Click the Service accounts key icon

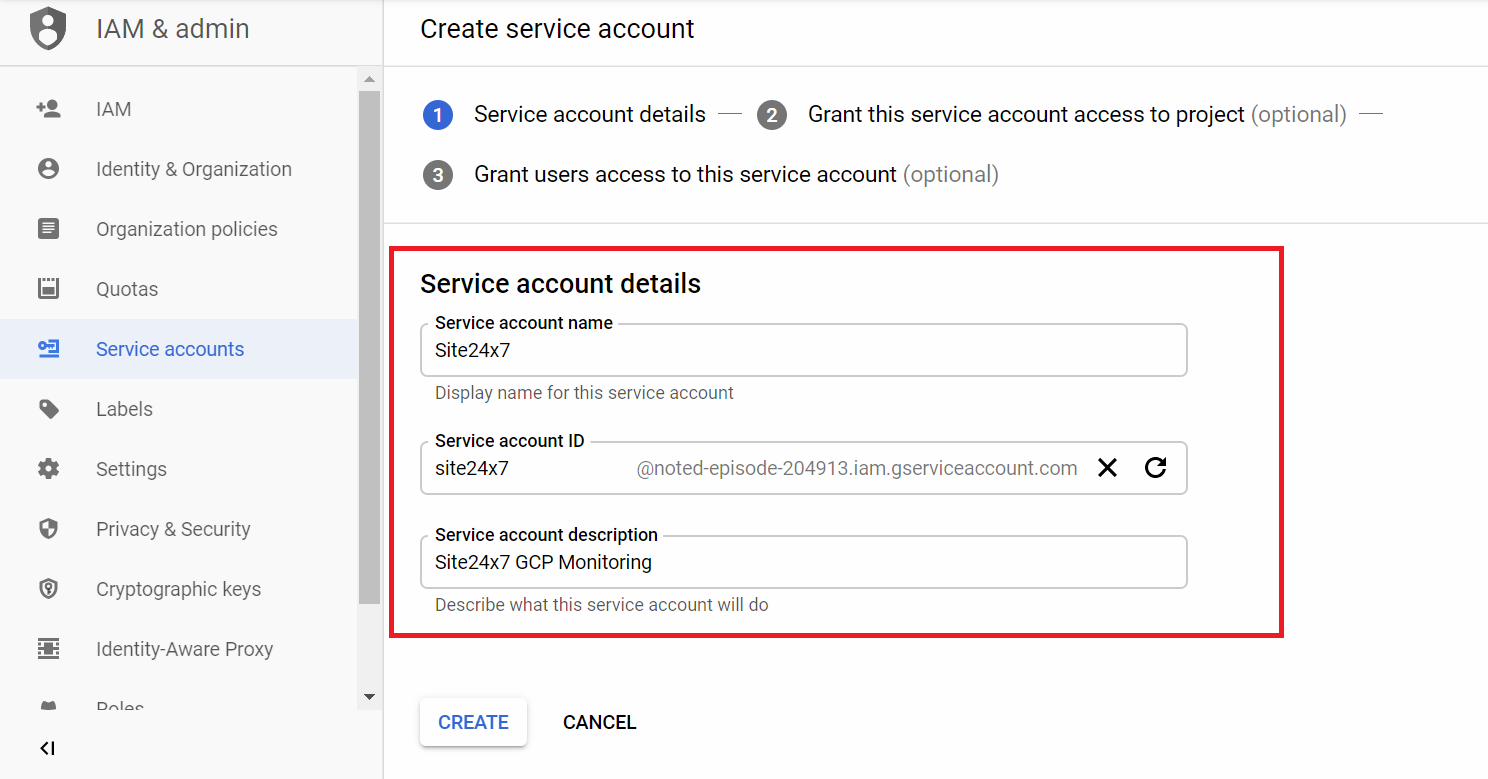(48, 349)
